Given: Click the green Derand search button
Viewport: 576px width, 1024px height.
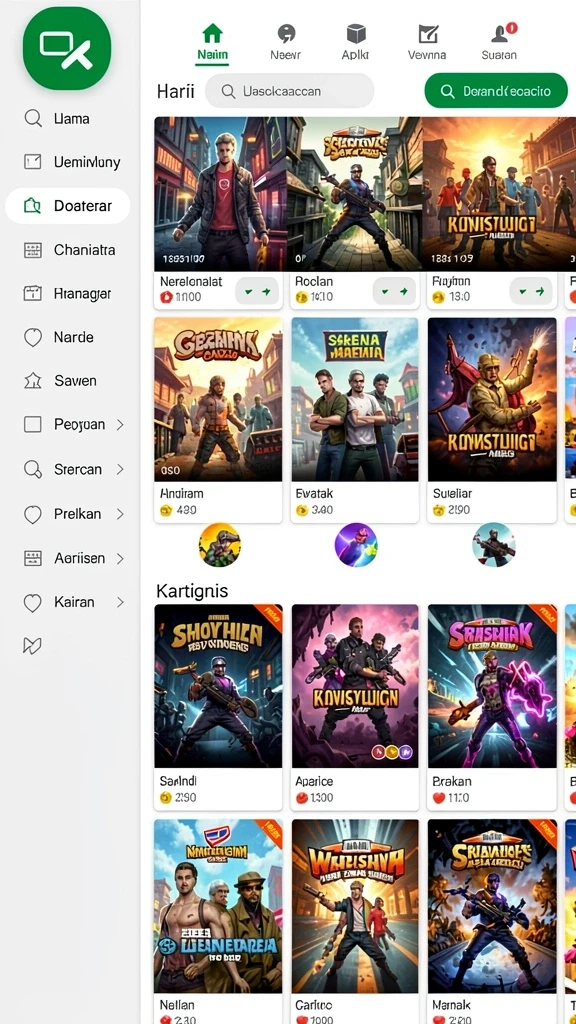Looking at the screenshot, I should (x=496, y=91).
